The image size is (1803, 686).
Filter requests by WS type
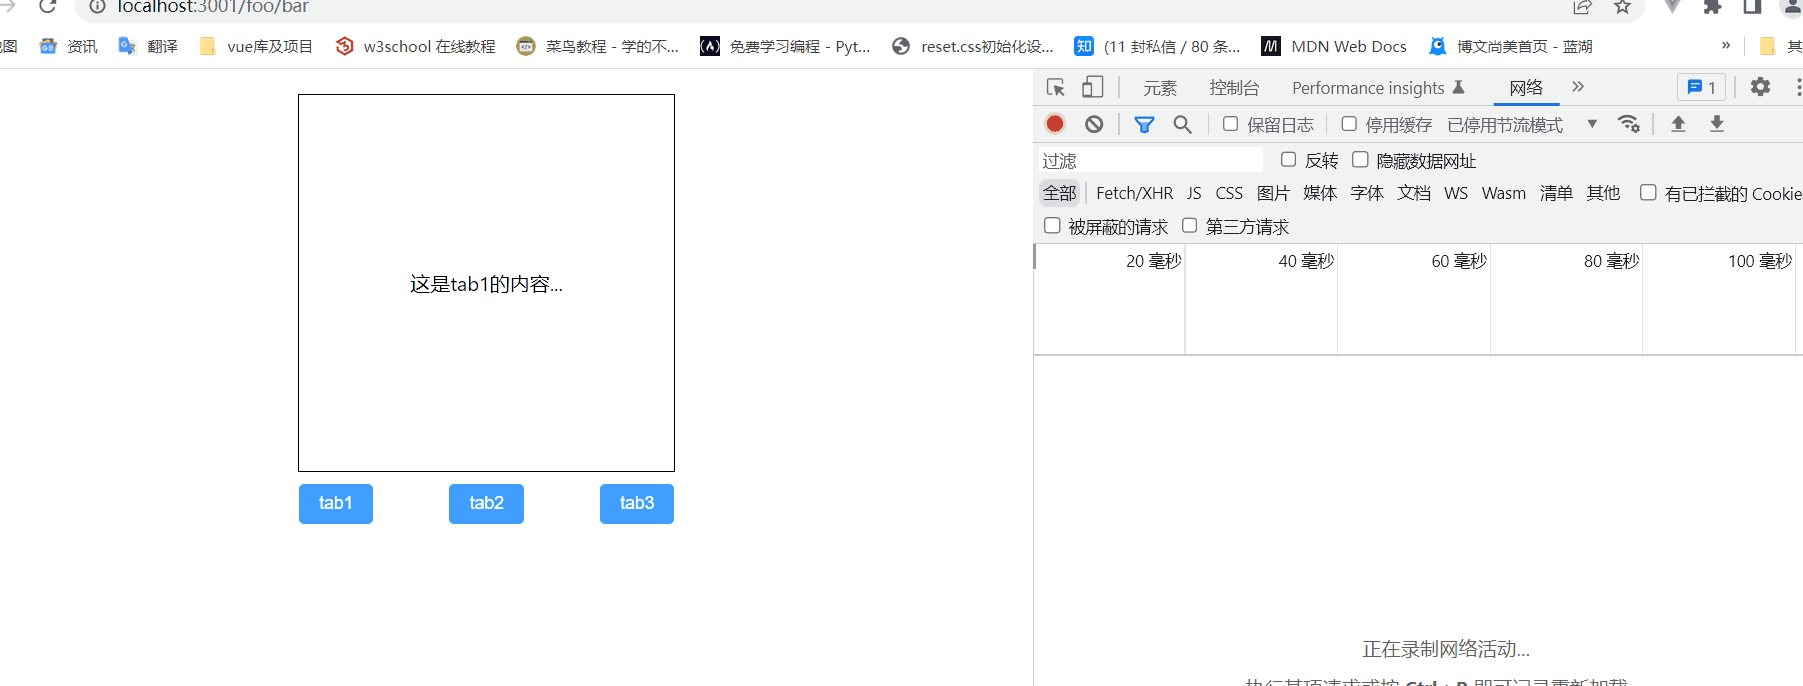pyautogui.click(x=1456, y=193)
